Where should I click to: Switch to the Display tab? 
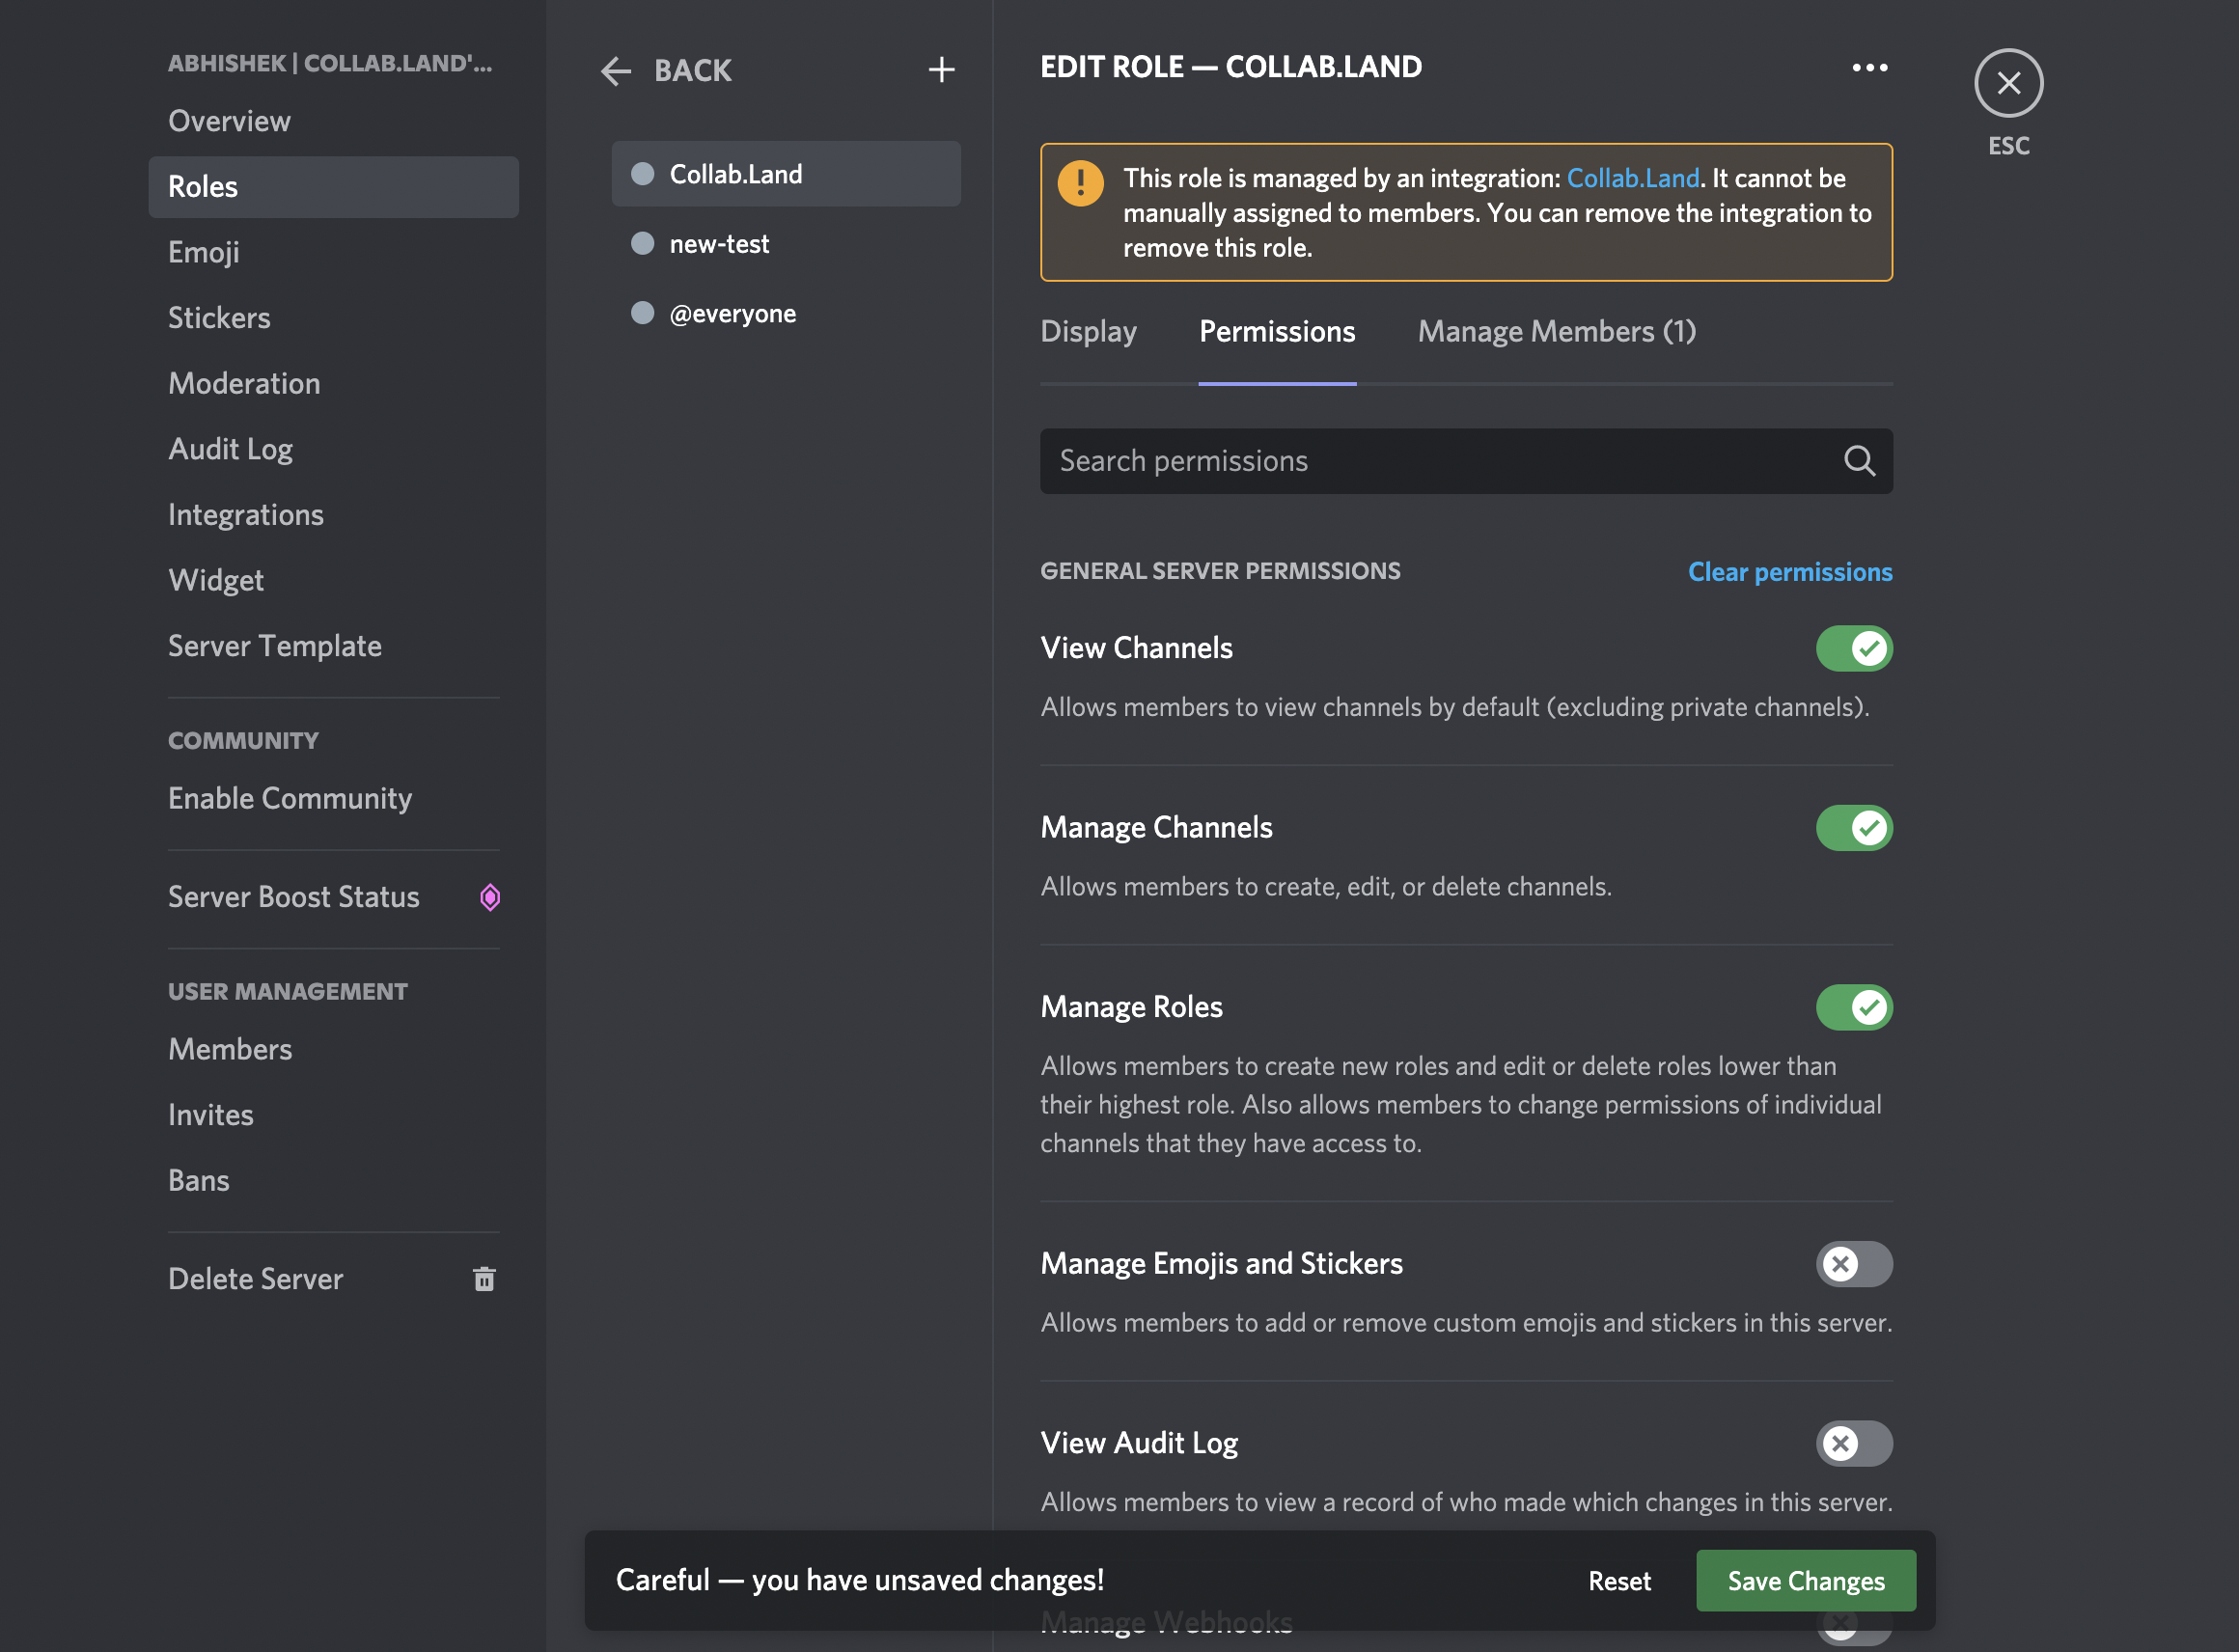pyautogui.click(x=1088, y=331)
